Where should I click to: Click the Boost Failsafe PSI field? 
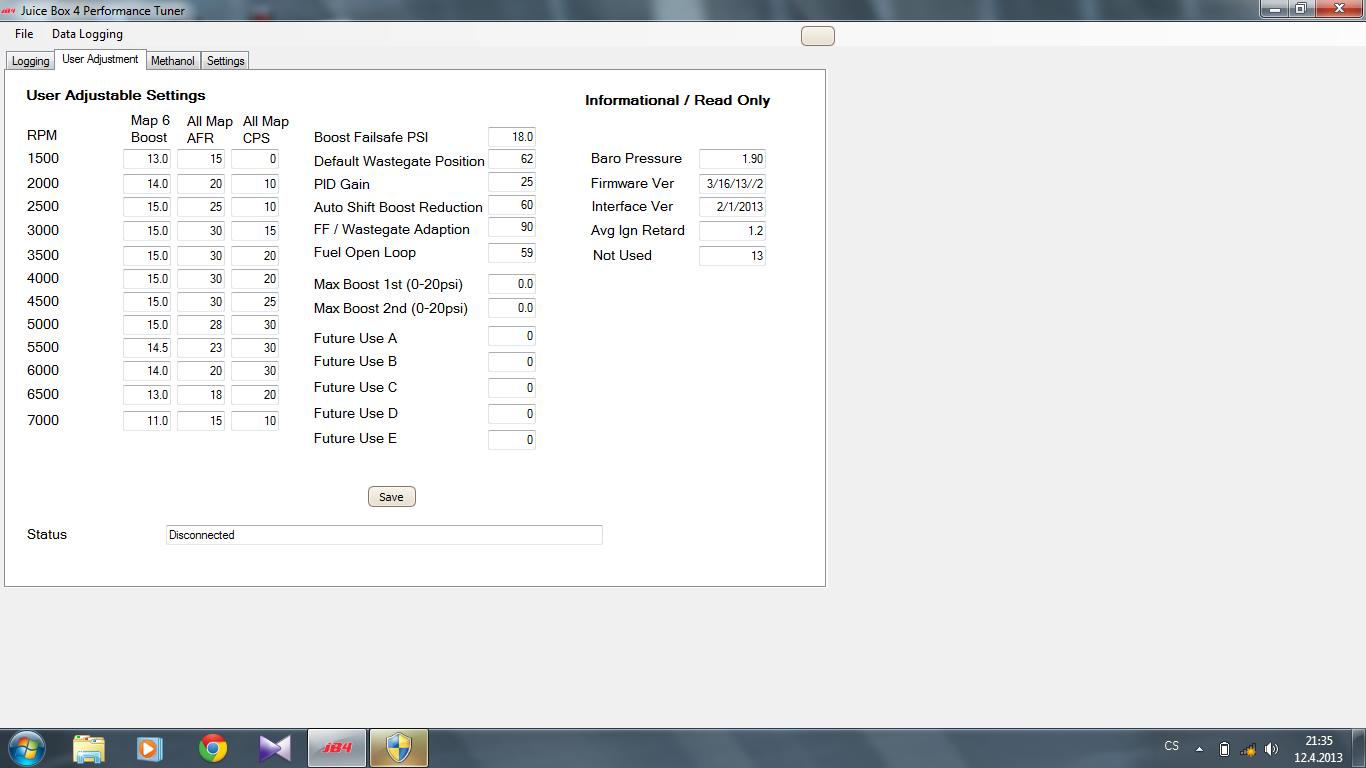[x=512, y=137]
